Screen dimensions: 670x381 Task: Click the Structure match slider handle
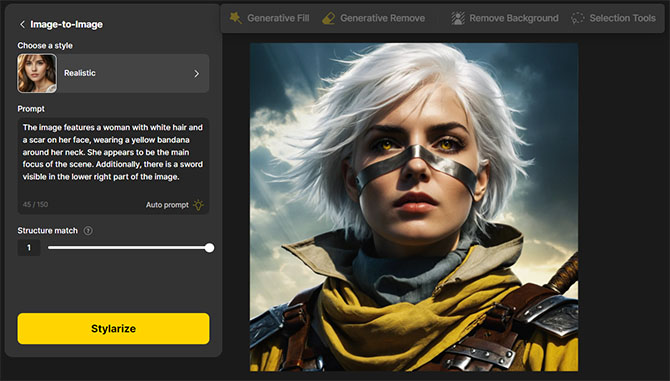tap(209, 248)
